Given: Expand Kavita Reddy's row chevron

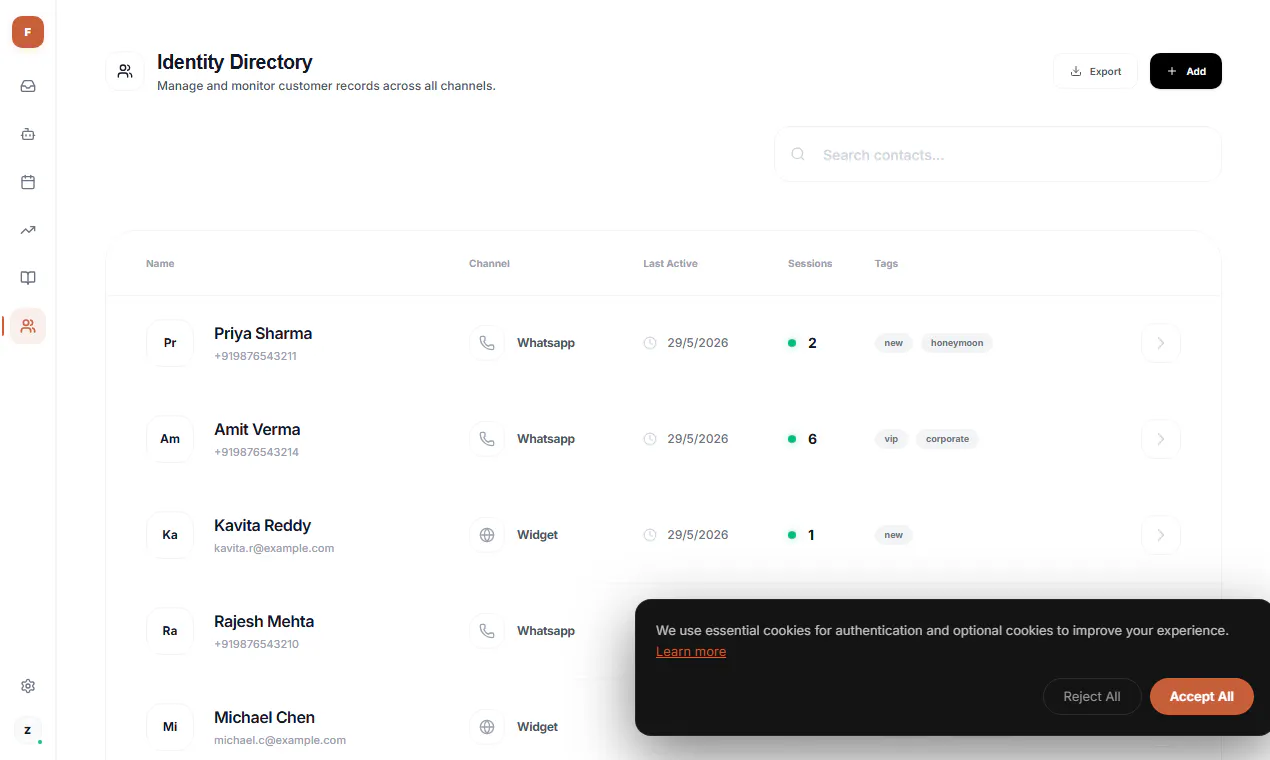Looking at the screenshot, I should [x=1161, y=535].
